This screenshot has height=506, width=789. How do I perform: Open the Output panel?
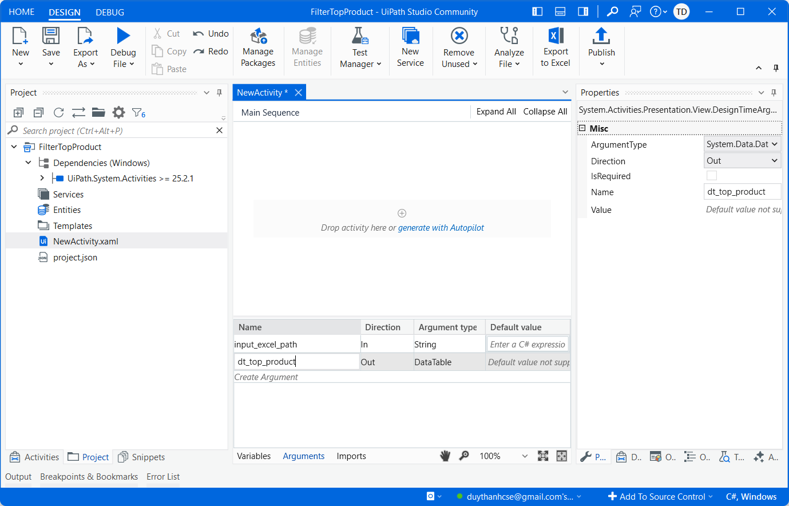[x=18, y=476]
